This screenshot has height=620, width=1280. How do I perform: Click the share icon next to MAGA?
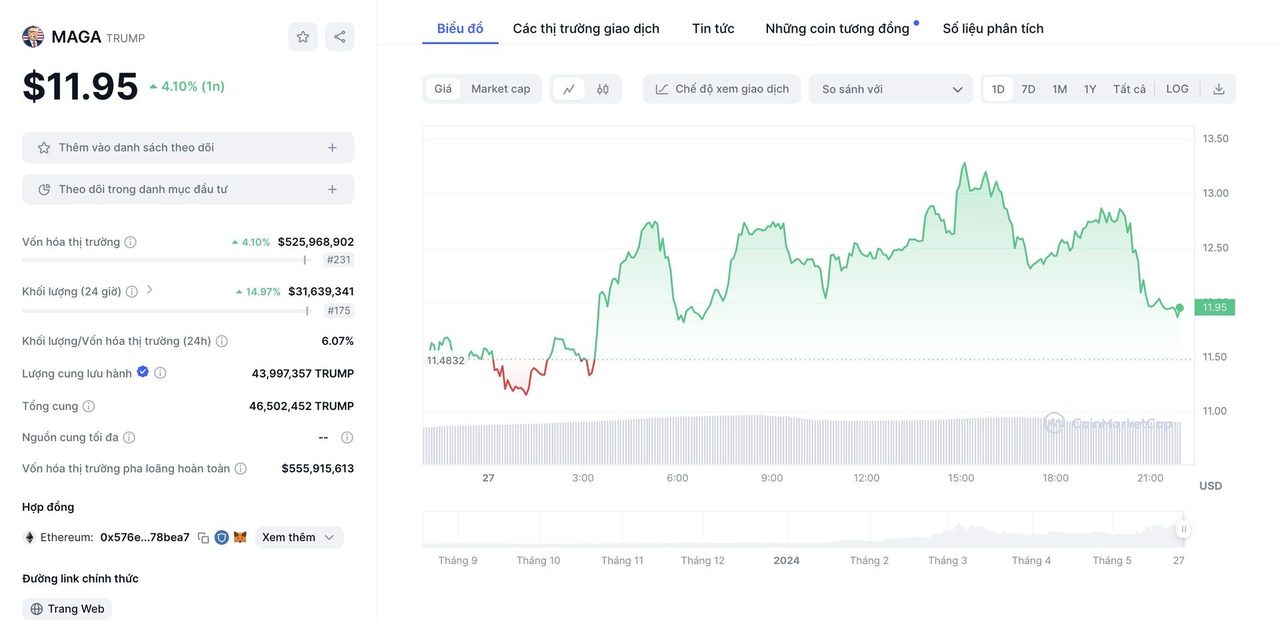[x=340, y=37]
